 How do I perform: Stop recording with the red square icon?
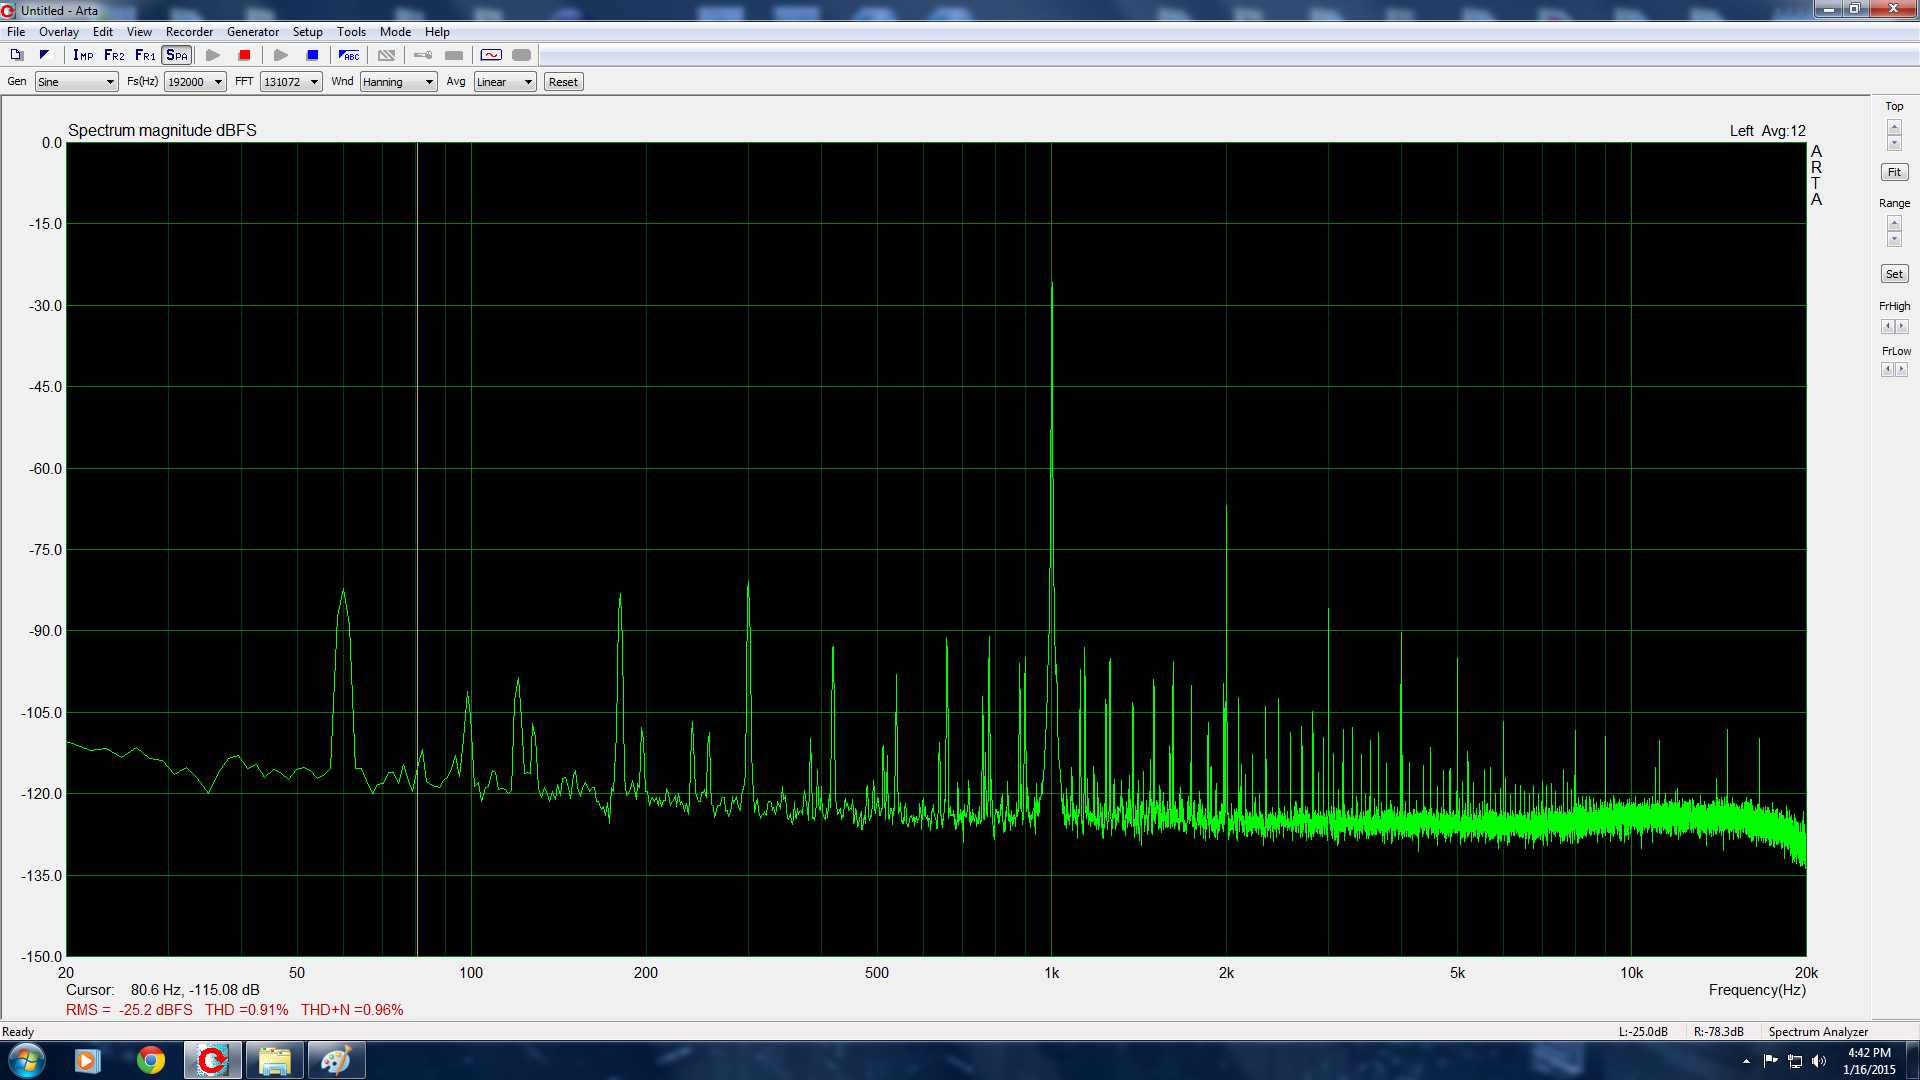tap(244, 55)
